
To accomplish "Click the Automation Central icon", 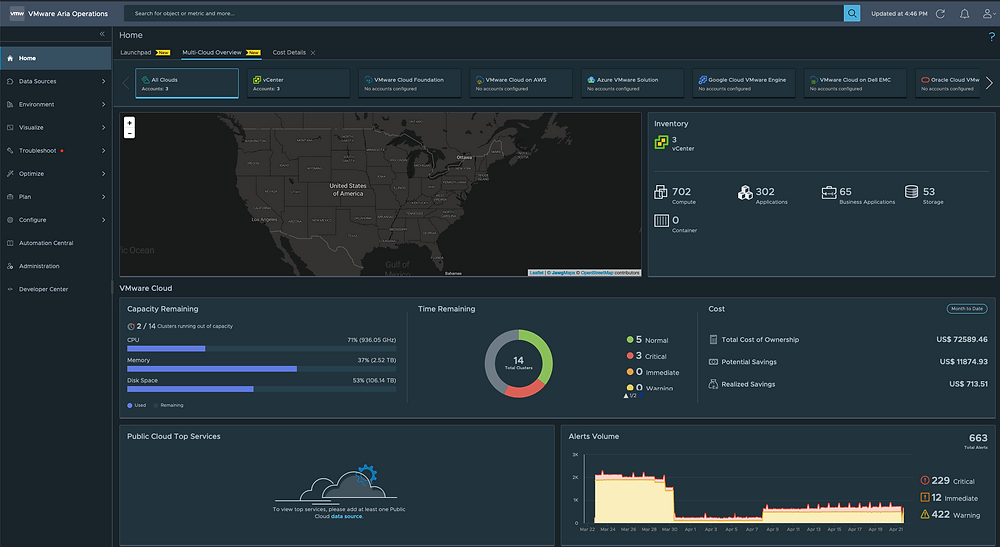I will (x=10, y=243).
